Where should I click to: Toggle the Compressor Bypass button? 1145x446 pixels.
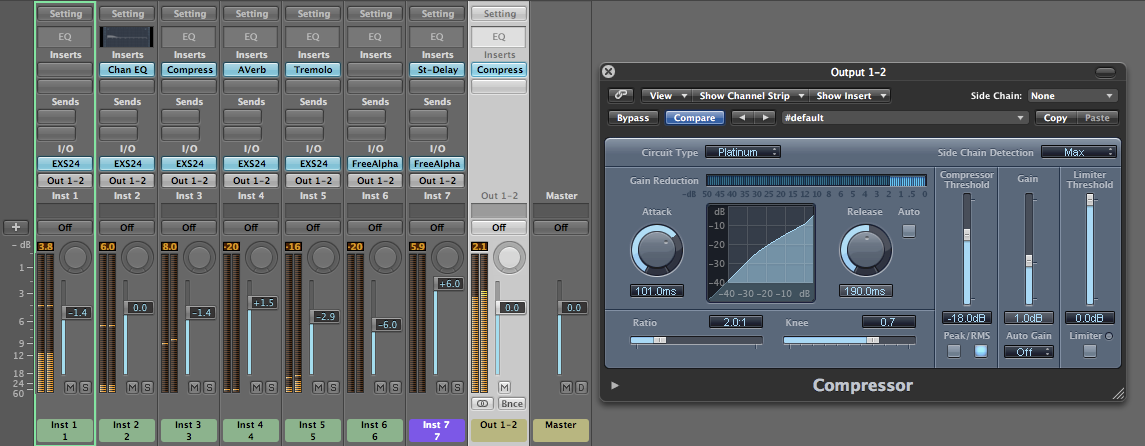pos(633,118)
